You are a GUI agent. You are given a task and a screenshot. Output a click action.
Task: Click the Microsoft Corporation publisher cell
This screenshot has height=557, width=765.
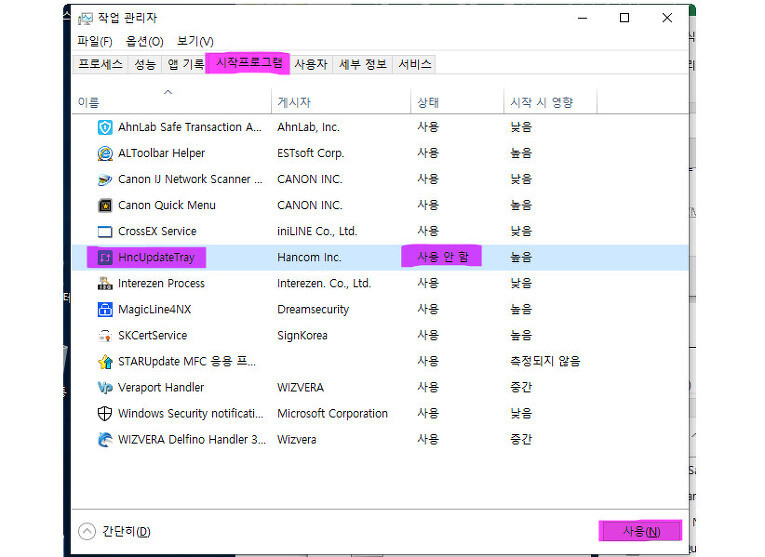[x=332, y=414]
